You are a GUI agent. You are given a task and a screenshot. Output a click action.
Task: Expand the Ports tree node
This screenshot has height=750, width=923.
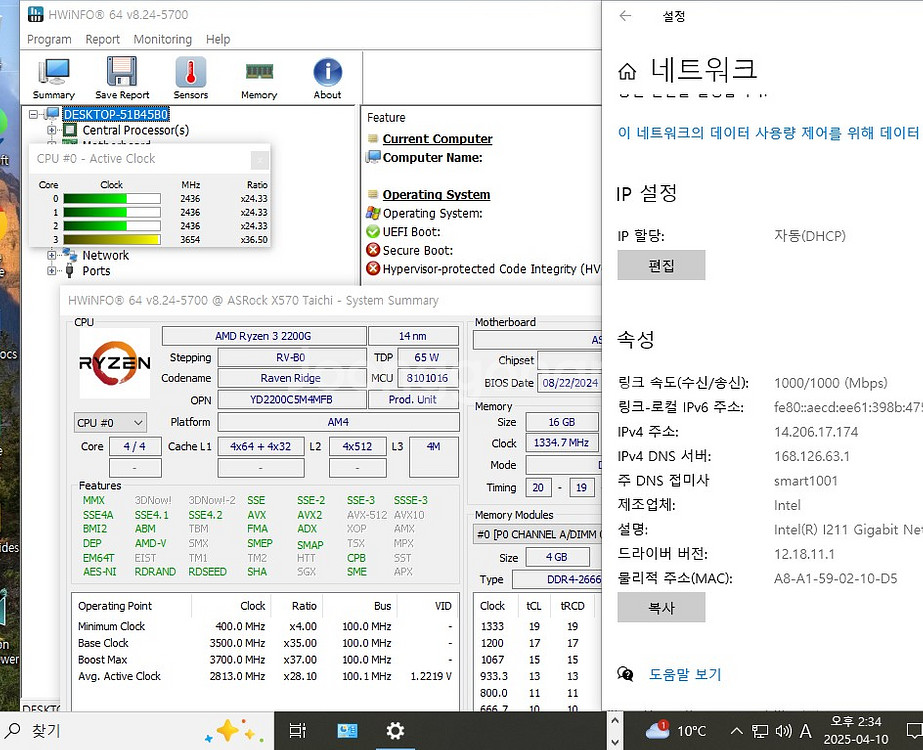(51, 271)
